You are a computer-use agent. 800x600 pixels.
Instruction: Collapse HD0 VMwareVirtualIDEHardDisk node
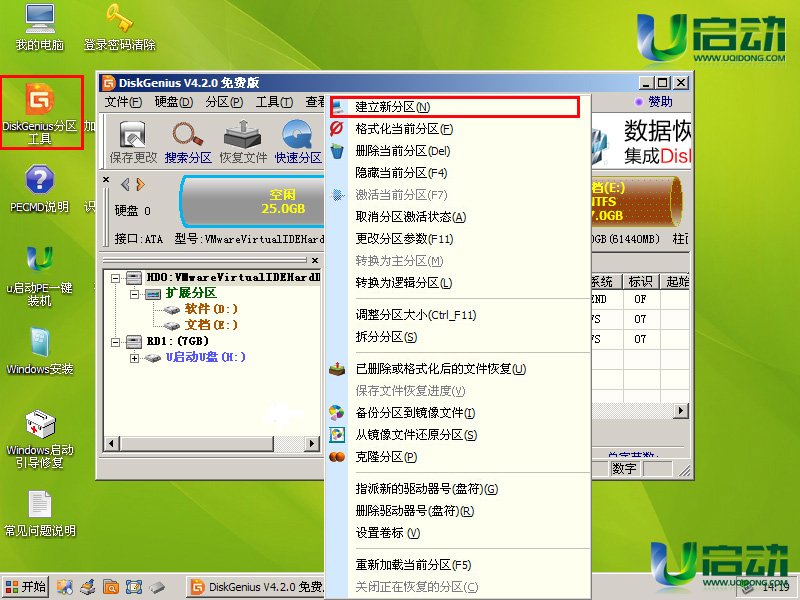116,278
